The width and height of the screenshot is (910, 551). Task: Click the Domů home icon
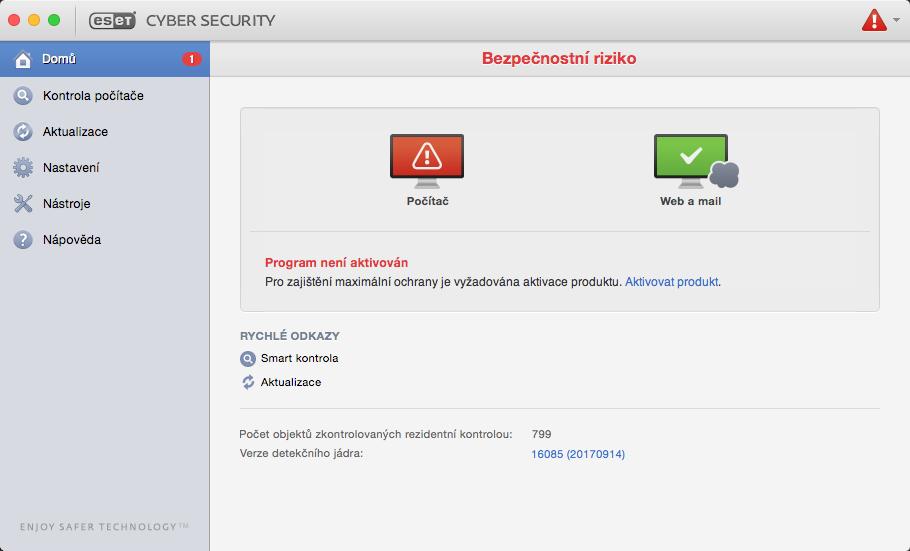23,59
